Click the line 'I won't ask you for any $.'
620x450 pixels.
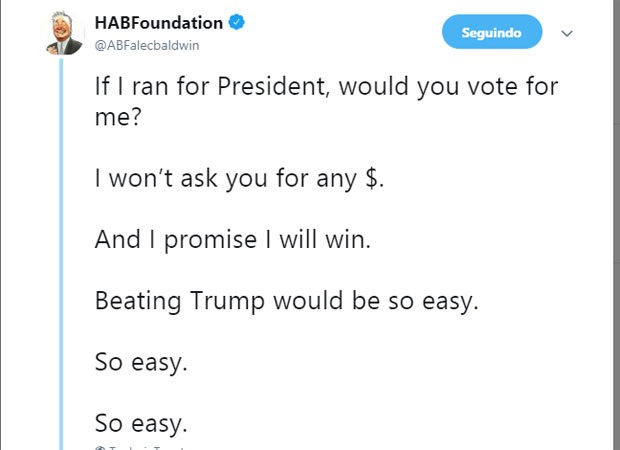tap(239, 179)
